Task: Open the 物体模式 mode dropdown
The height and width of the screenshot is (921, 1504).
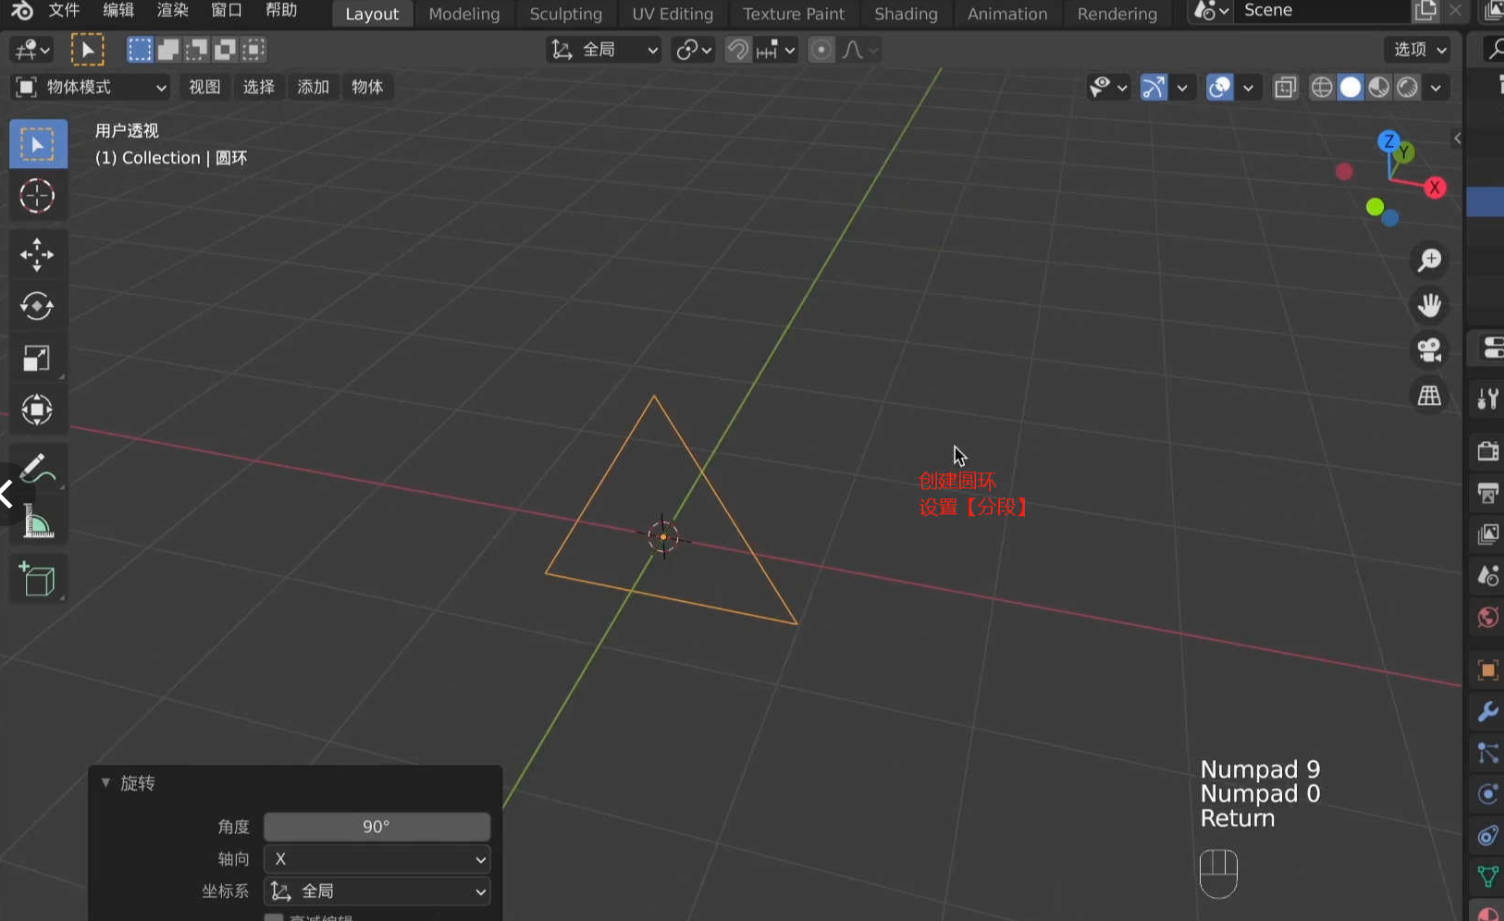Action: 90,87
